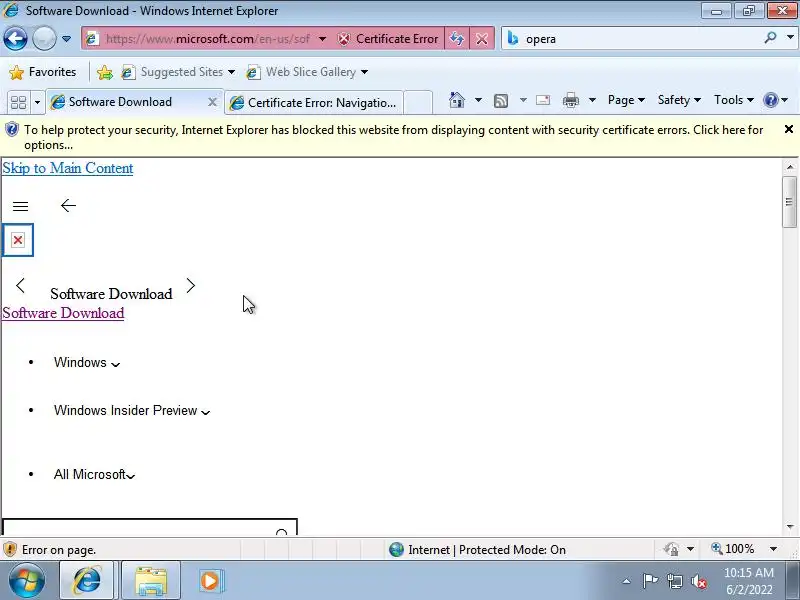The width and height of the screenshot is (800, 600).
Task: Click the page's left arrow back icon
Action: 68,206
